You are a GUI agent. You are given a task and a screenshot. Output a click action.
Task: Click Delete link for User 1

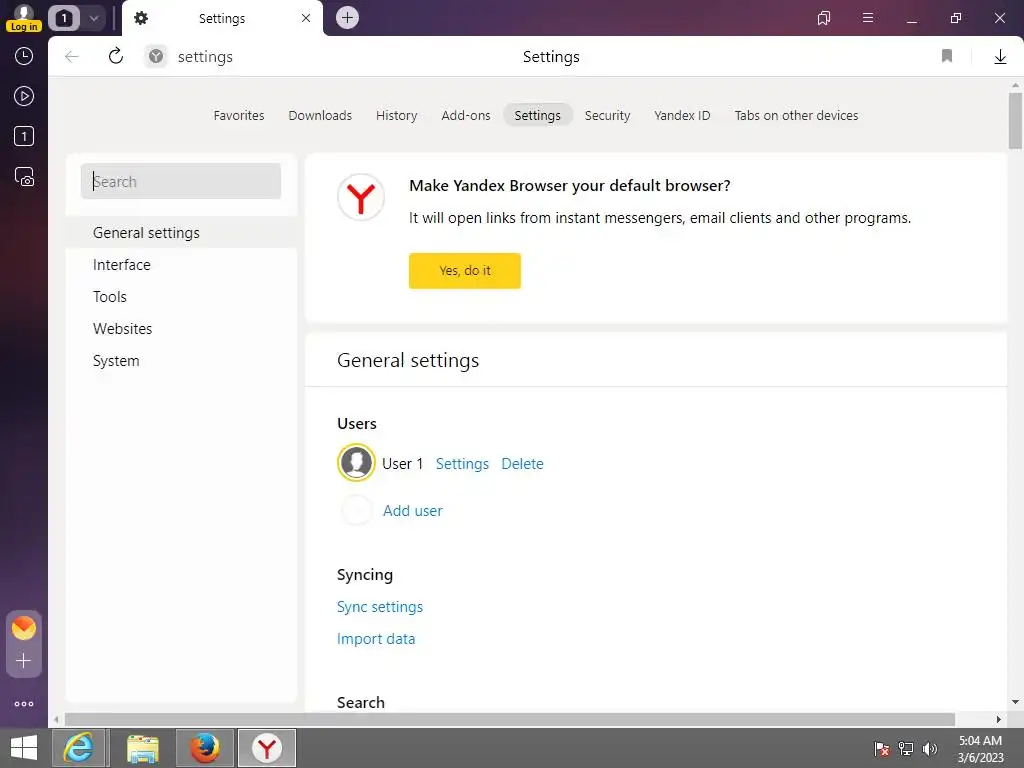pos(522,464)
